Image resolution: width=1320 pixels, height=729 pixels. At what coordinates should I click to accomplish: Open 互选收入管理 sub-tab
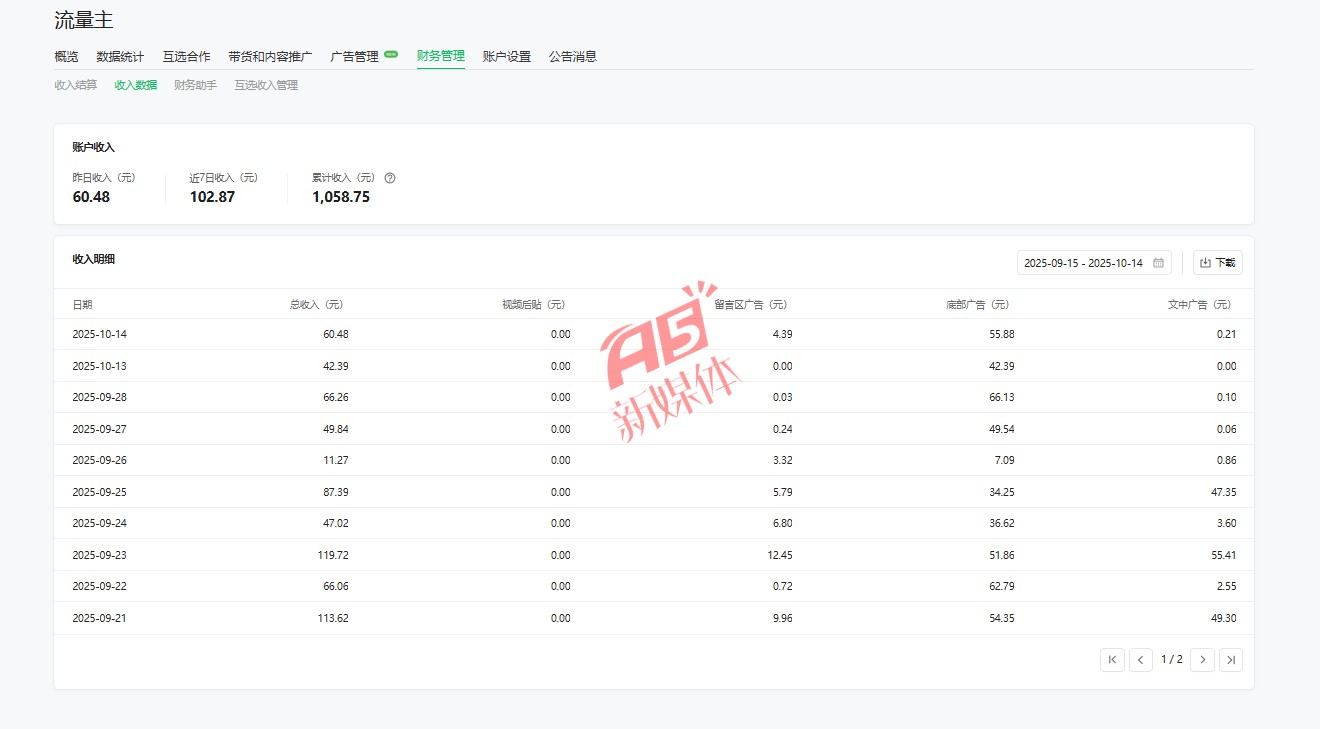tap(266, 86)
